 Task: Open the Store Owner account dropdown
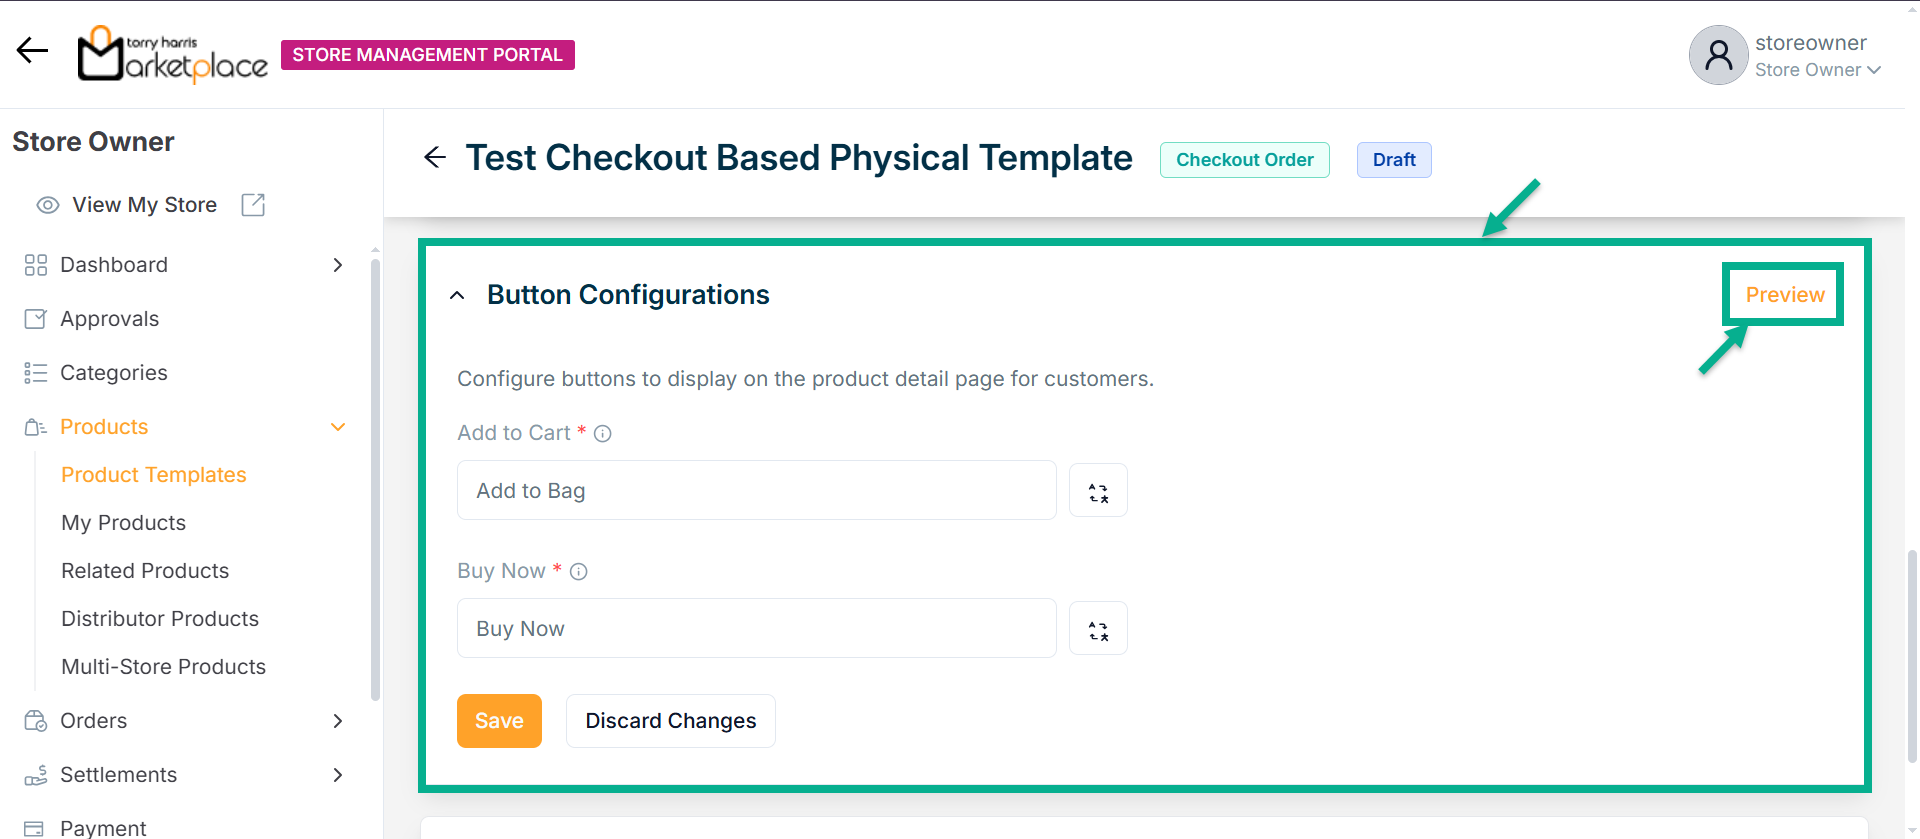(x=1818, y=70)
